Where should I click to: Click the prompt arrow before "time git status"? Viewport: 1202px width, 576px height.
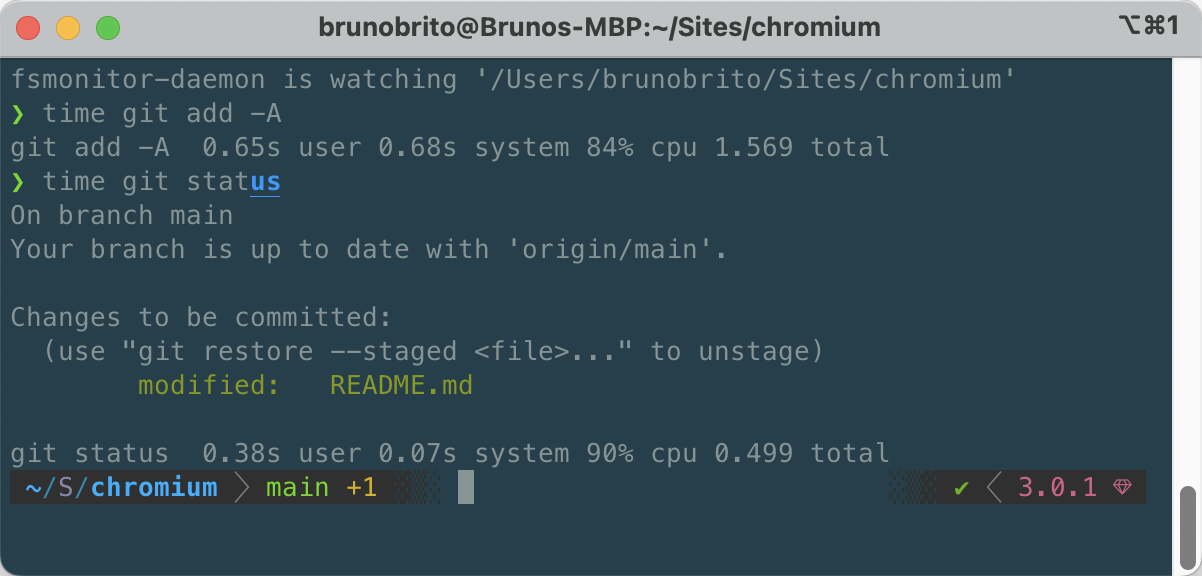[x=17, y=181]
